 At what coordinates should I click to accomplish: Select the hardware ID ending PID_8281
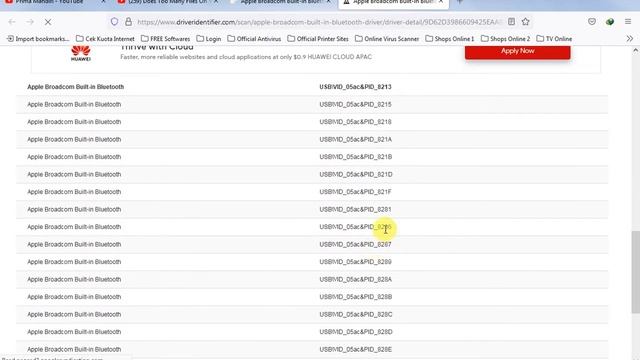coord(355,209)
